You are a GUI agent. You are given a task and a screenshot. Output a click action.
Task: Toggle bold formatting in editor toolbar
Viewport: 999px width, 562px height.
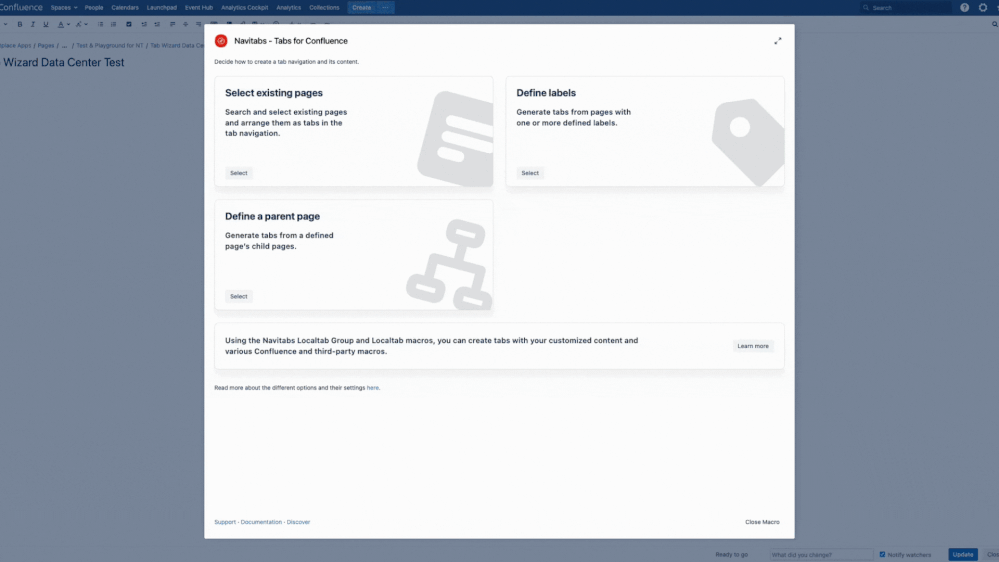tap(20, 24)
